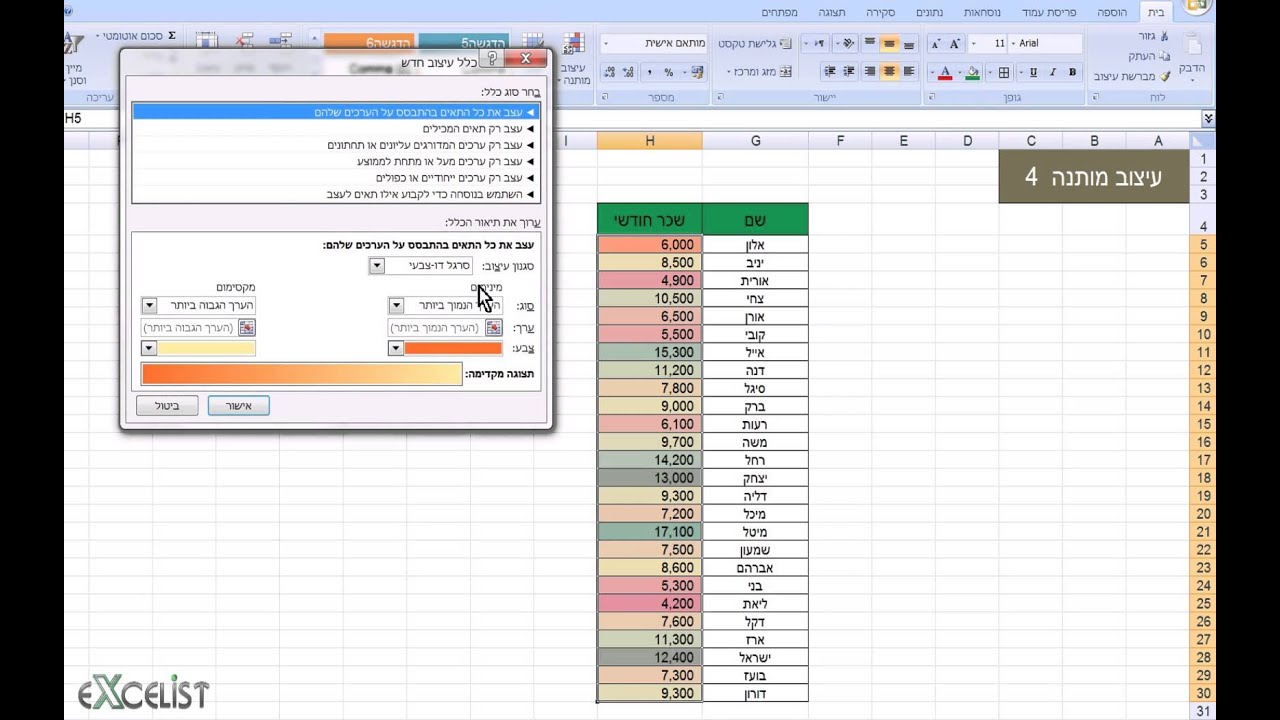Viewport: 1280px width, 720px height.
Task: Click the dialog Help question mark
Action: tap(493, 60)
